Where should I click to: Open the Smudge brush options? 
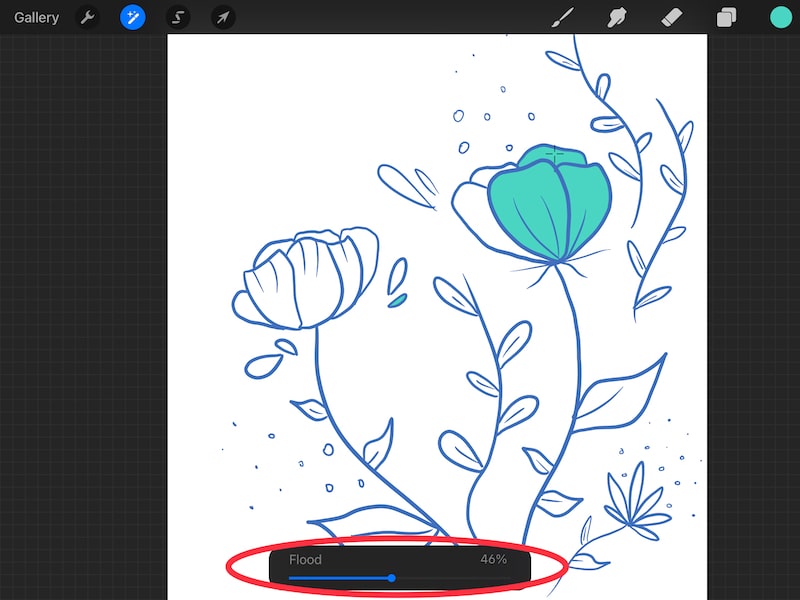(x=618, y=17)
